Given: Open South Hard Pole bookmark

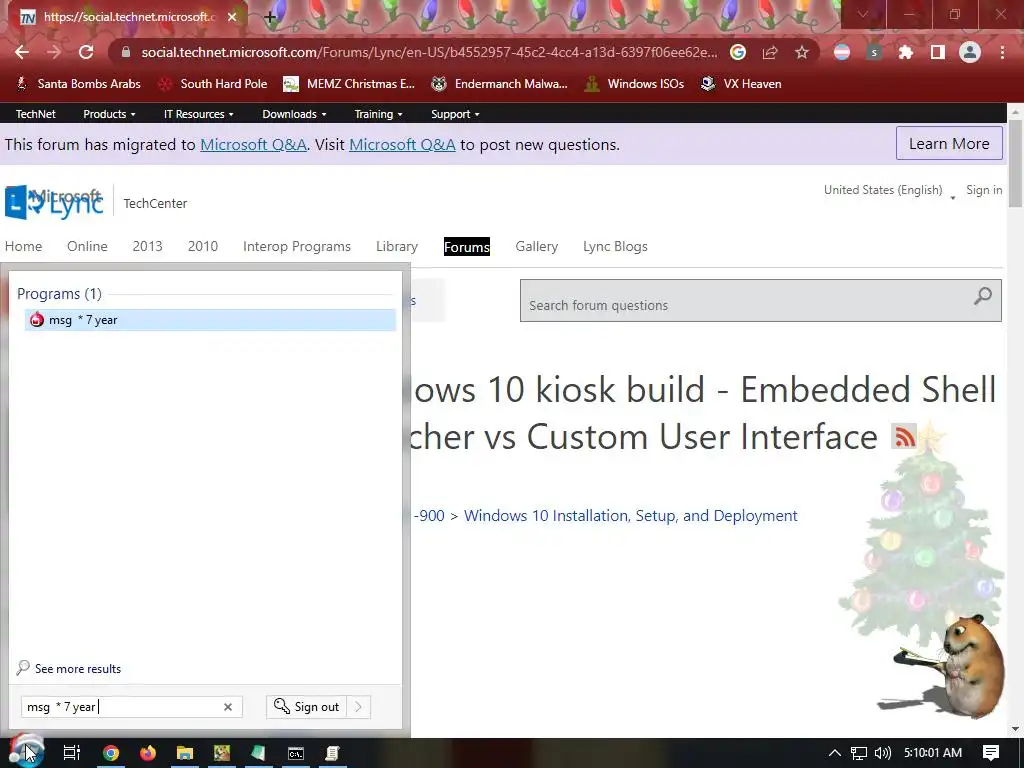Looking at the screenshot, I should (214, 84).
